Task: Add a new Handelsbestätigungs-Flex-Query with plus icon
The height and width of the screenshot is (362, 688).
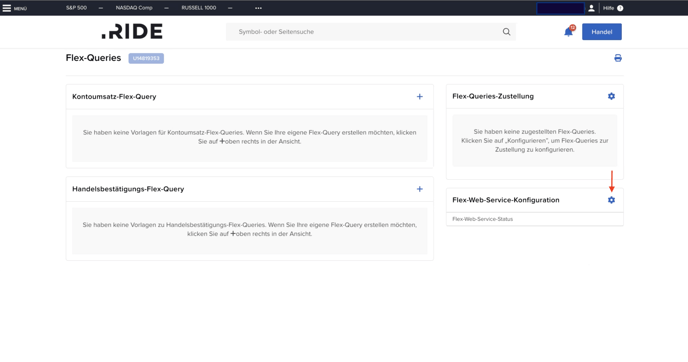Action: 420,189
